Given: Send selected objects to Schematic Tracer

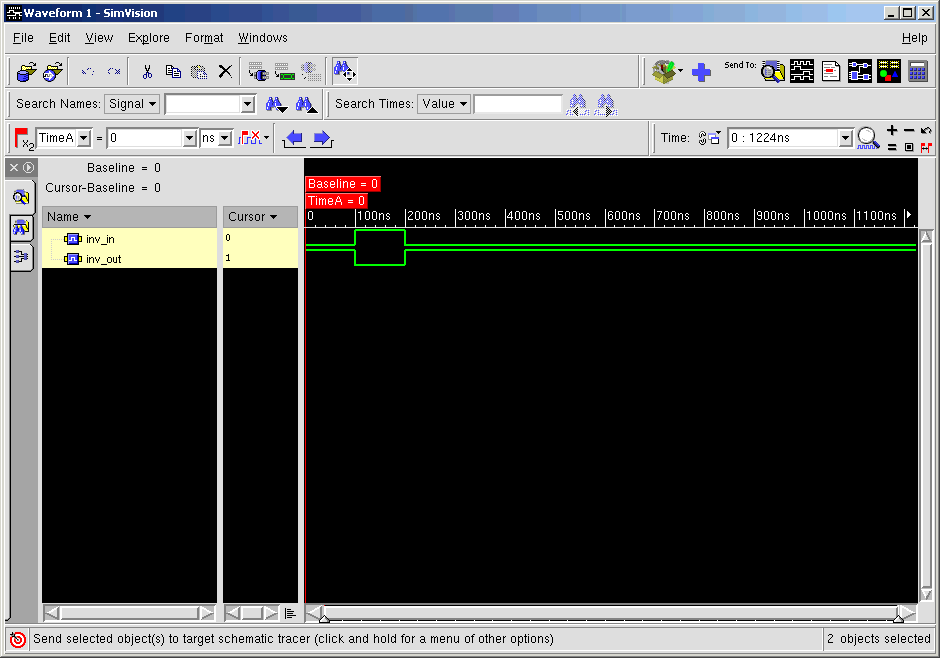Looking at the screenshot, I should coord(860,72).
